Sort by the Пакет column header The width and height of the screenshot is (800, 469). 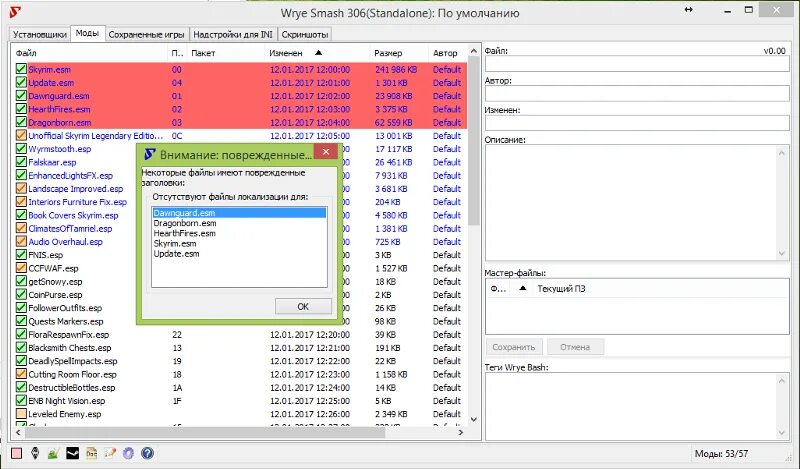226,53
